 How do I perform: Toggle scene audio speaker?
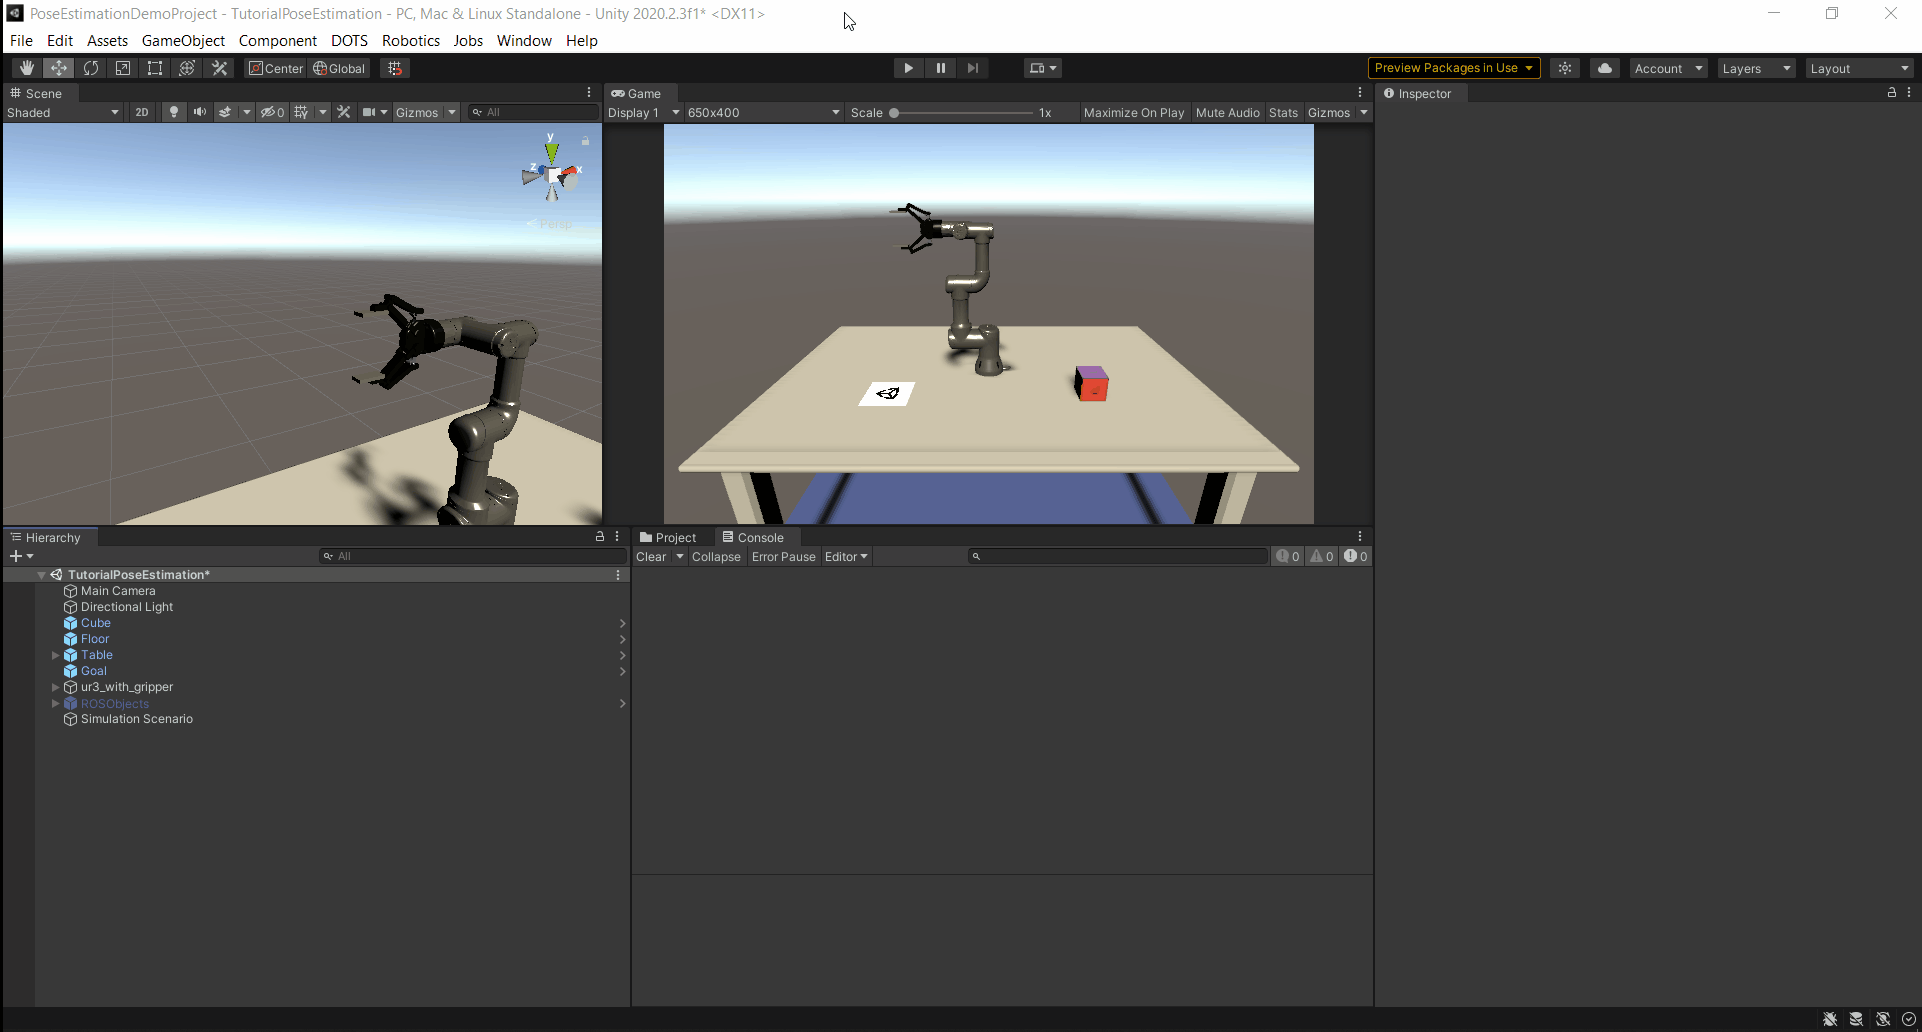click(x=200, y=112)
